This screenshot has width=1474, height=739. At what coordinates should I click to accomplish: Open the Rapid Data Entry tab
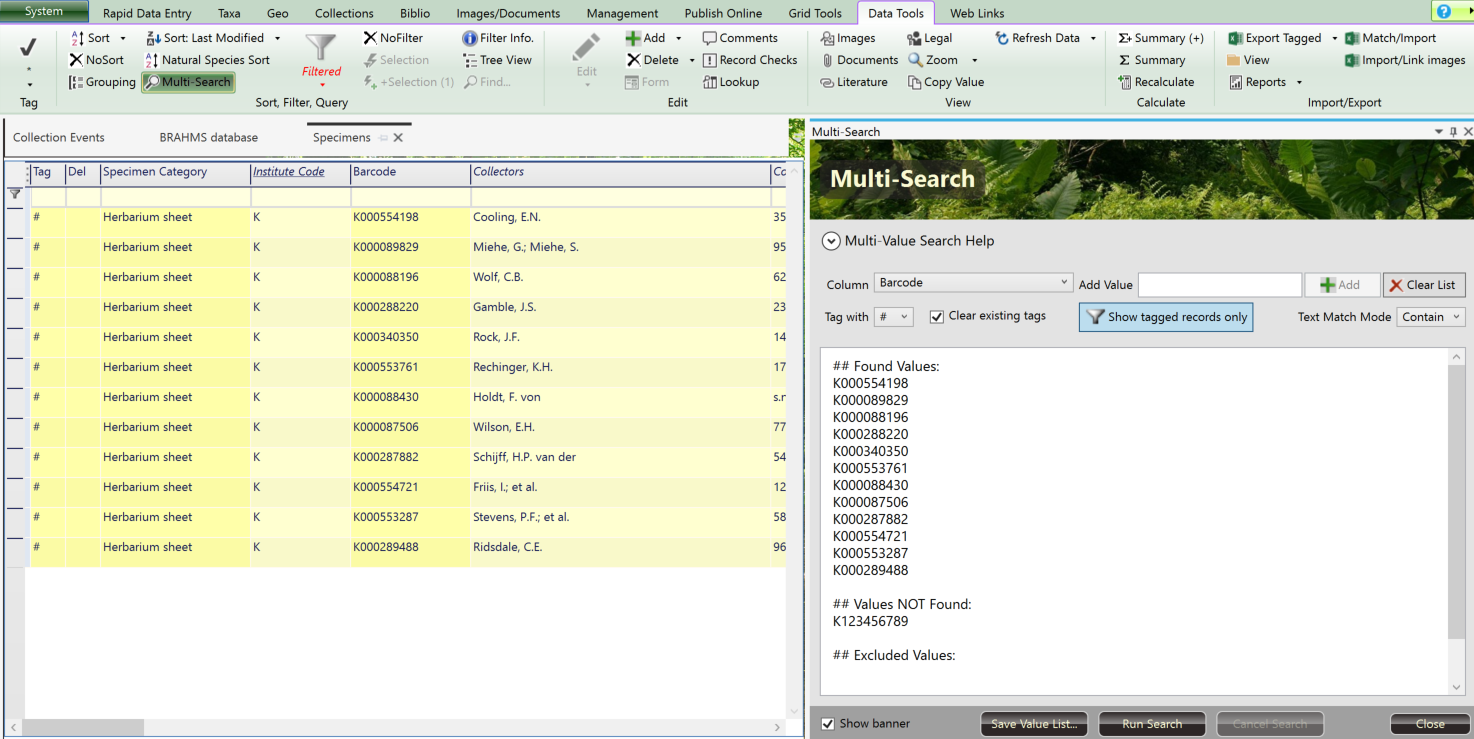[147, 13]
